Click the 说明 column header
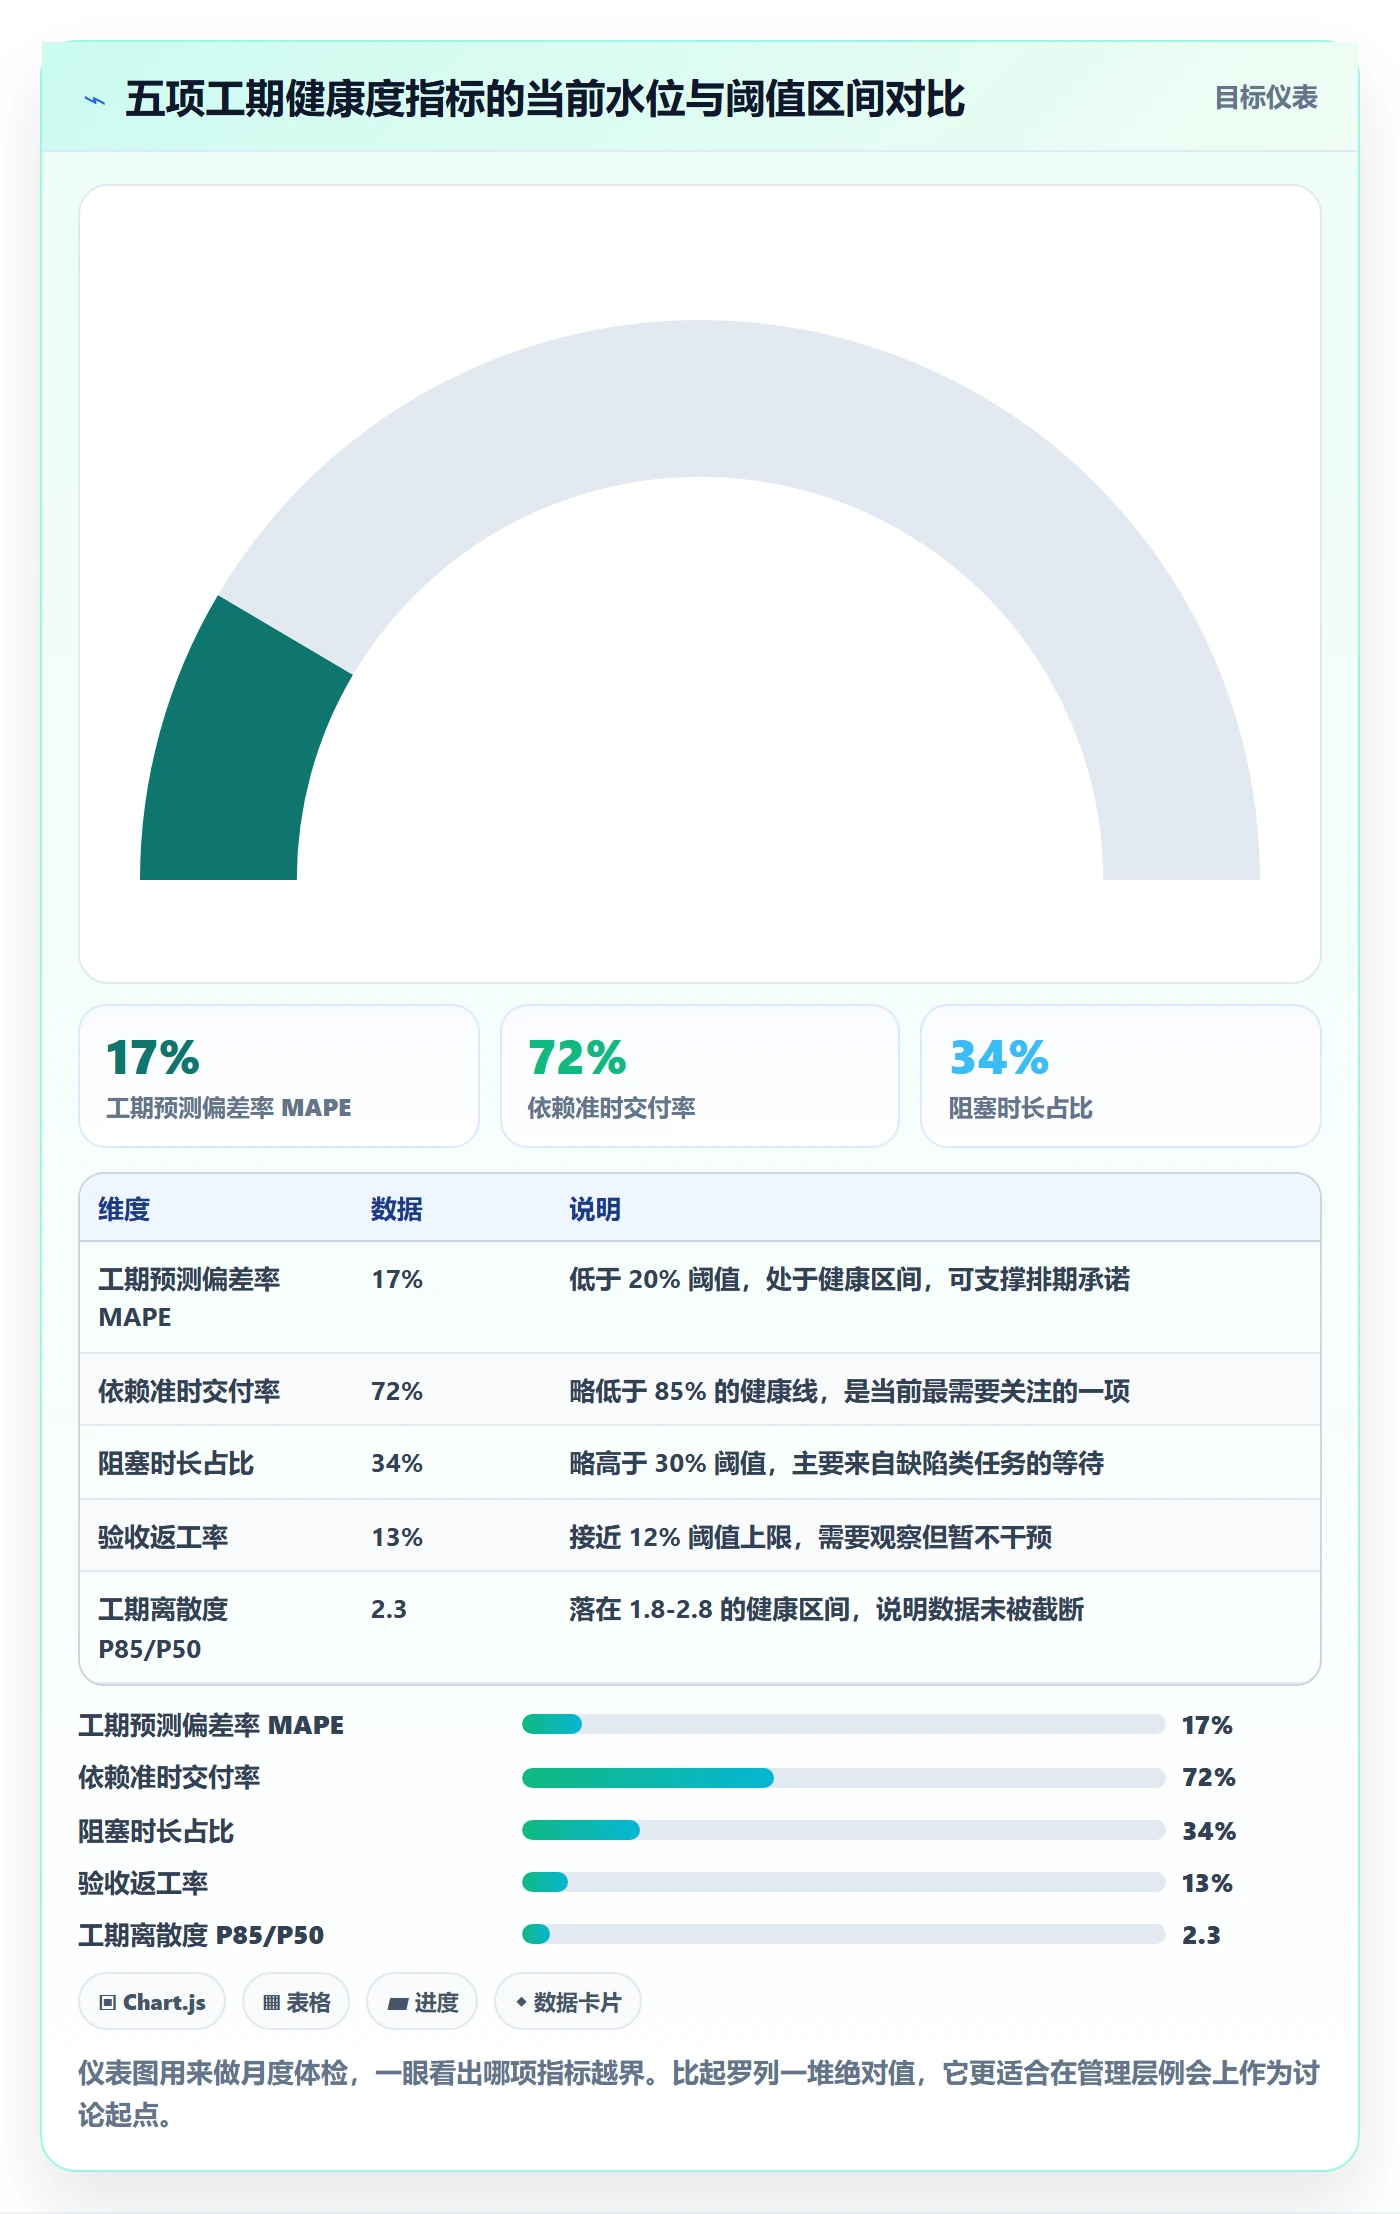 (x=595, y=1209)
